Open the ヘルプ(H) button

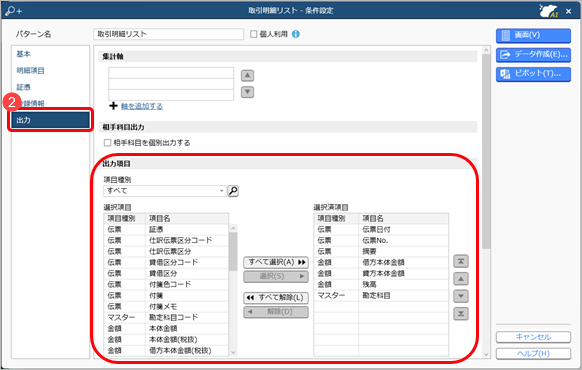pyautogui.click(x=533, y=354)
